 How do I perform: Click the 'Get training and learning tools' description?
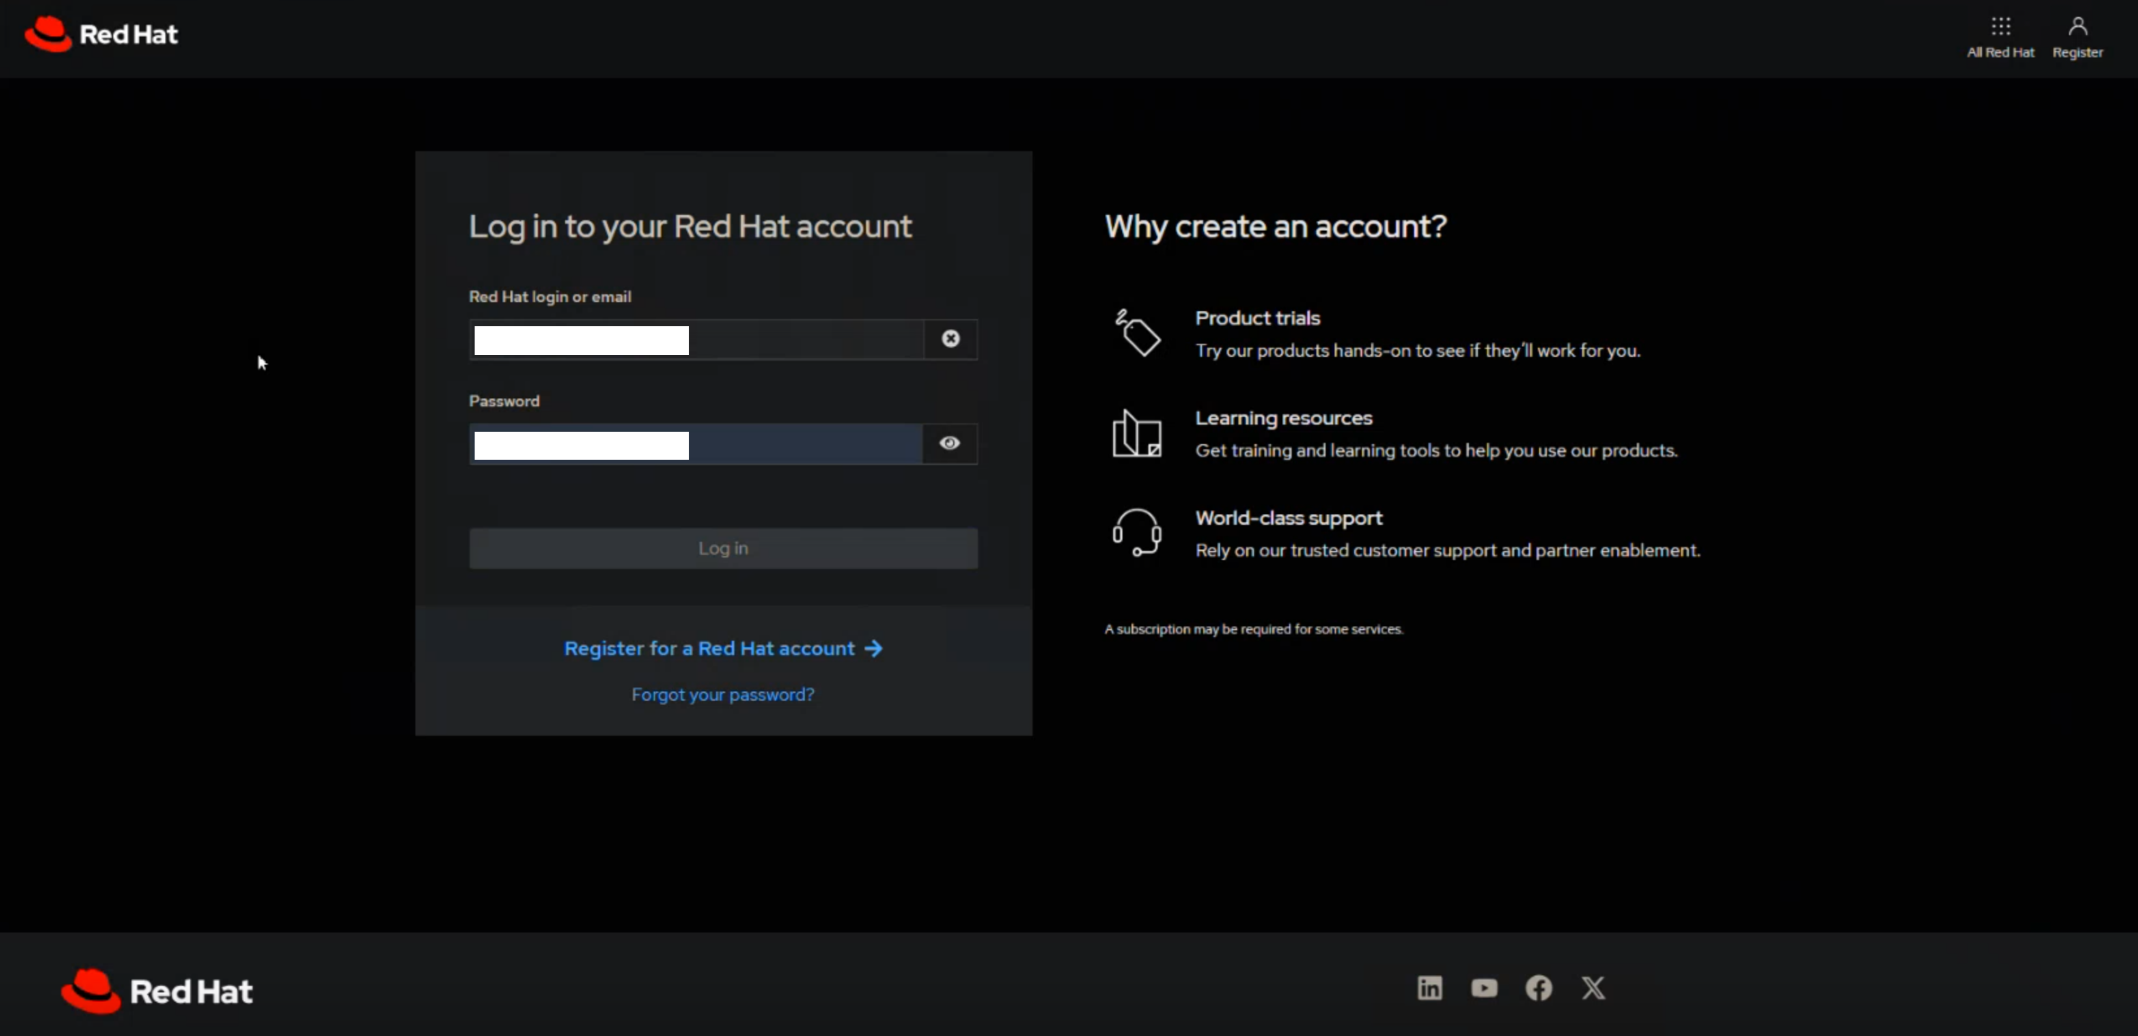[1436, 450]
